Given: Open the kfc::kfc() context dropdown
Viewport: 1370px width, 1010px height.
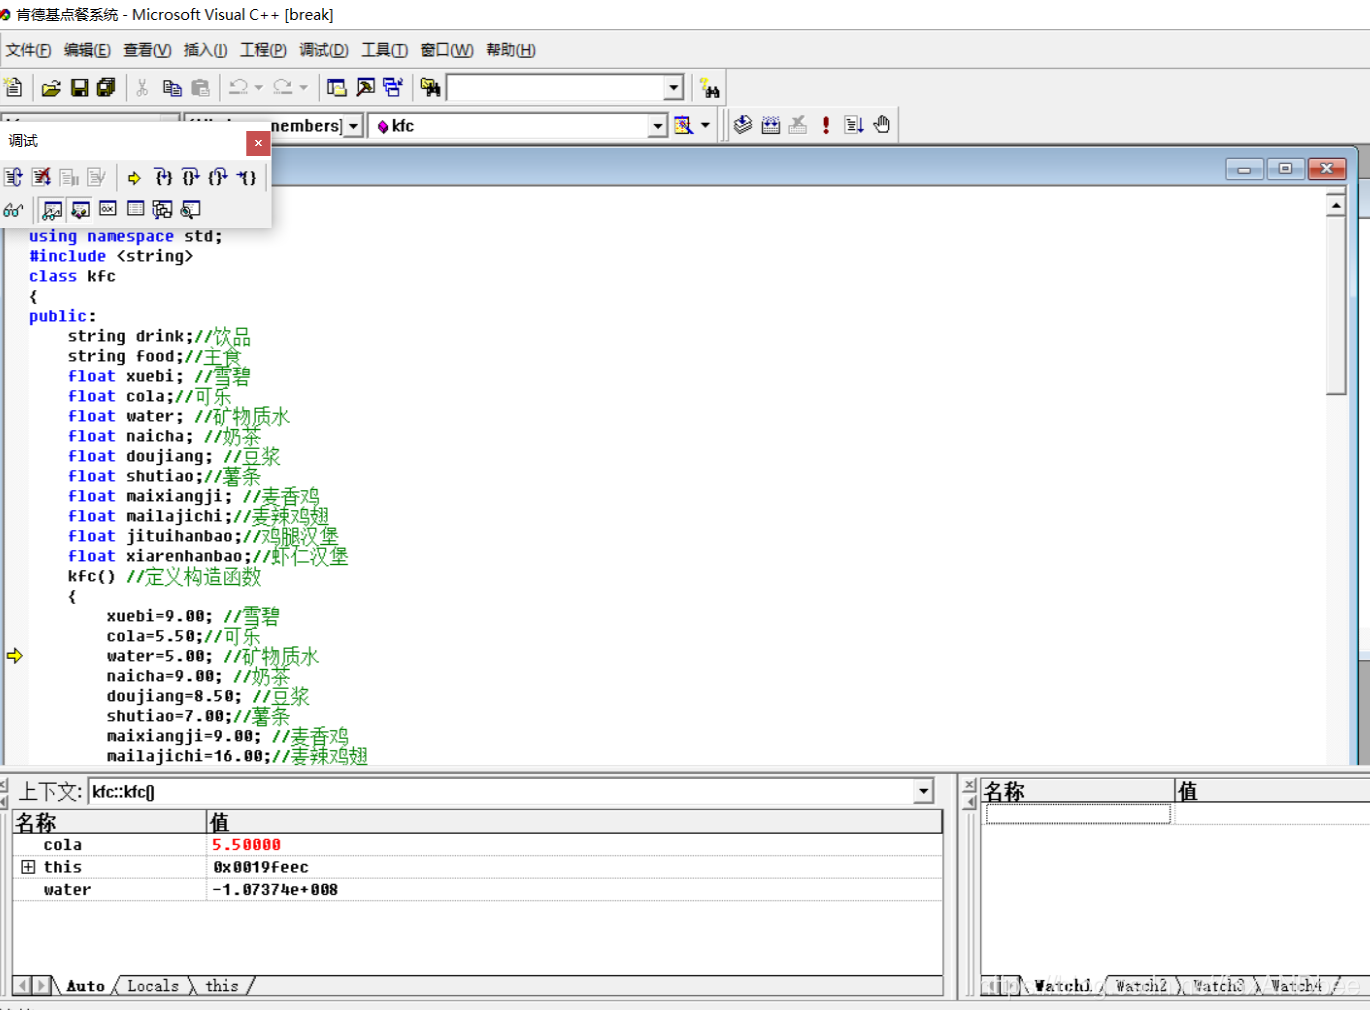Looking at the screenshot, I should (923, 792).
